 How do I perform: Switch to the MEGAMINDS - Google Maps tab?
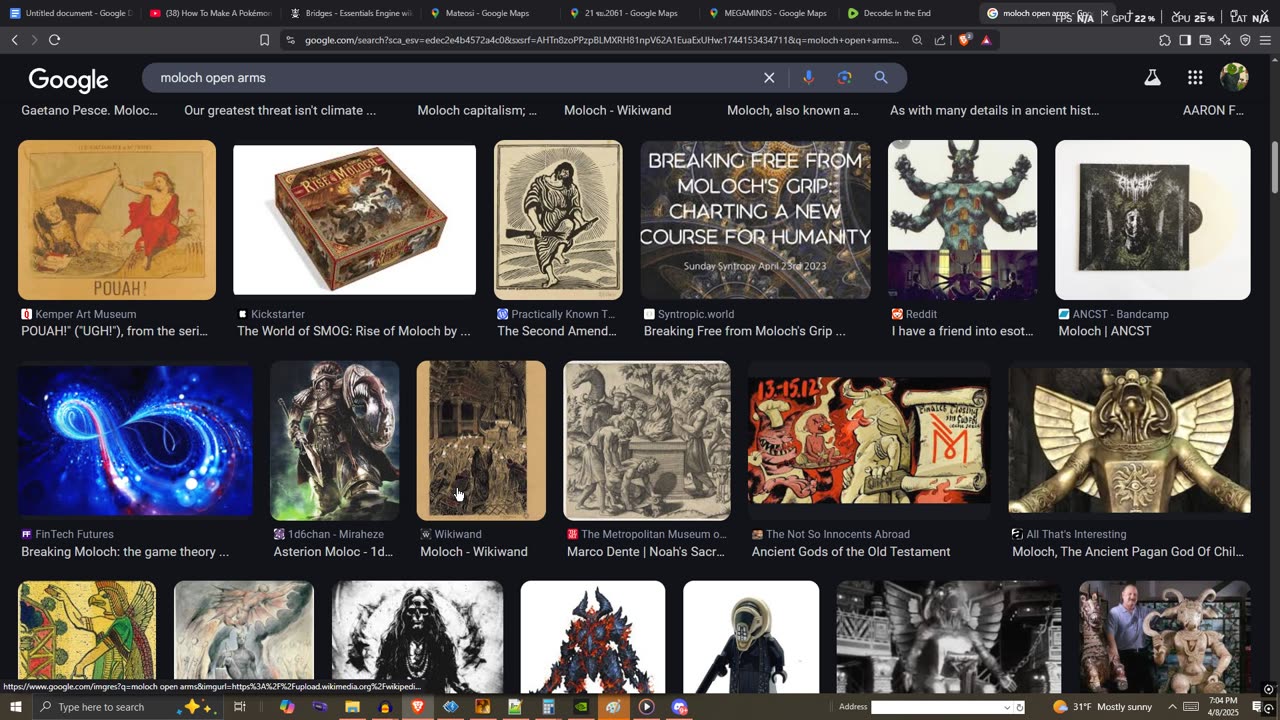pyautogui.click(x=768, y=13)
